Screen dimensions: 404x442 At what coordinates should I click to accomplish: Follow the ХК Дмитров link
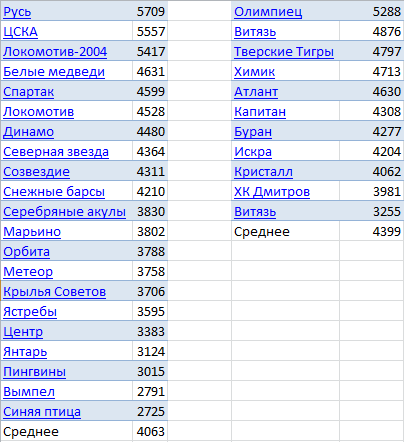[x=272, y=192]
